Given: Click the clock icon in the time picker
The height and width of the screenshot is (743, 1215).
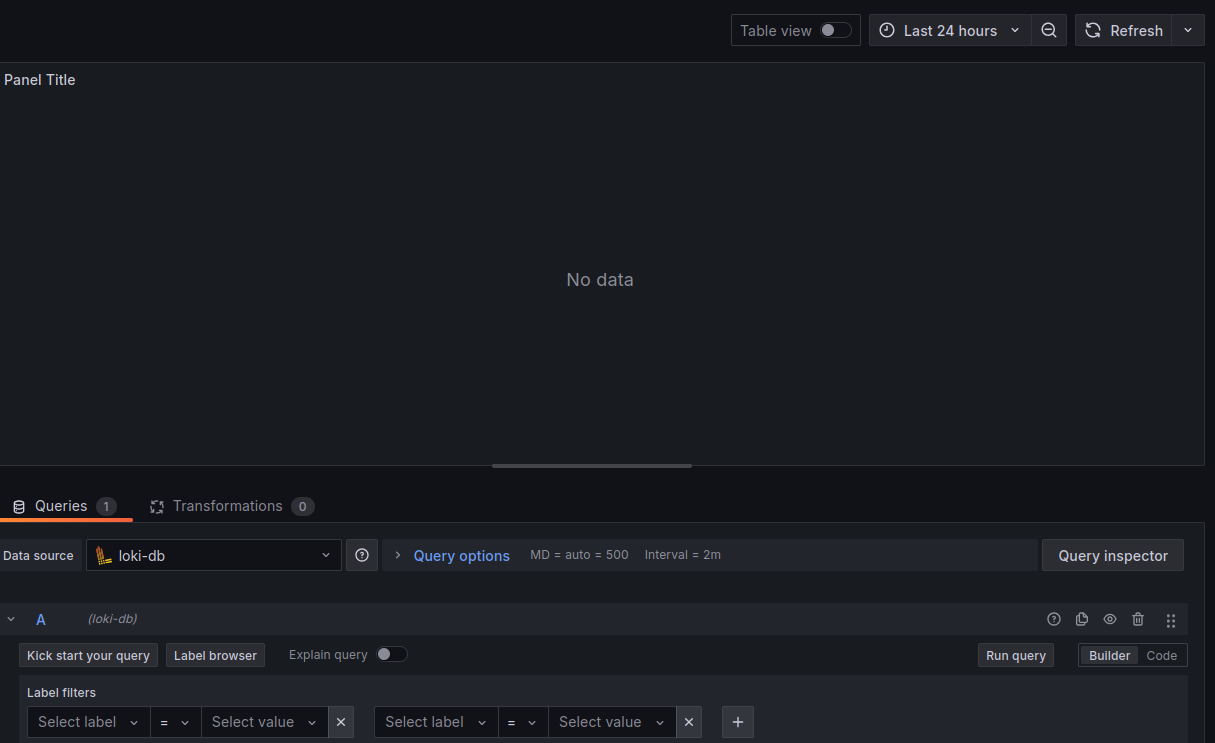Looking at the screenshot, I should tap(886, 30).
